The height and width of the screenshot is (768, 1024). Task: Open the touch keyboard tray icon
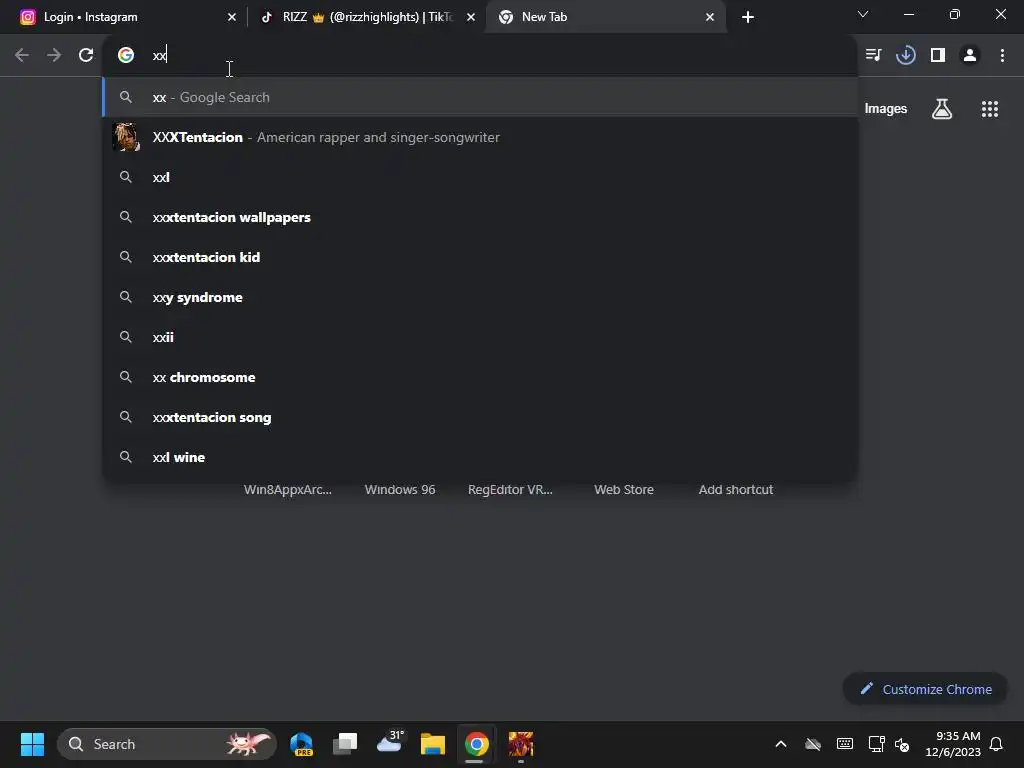tap(844, 744)
